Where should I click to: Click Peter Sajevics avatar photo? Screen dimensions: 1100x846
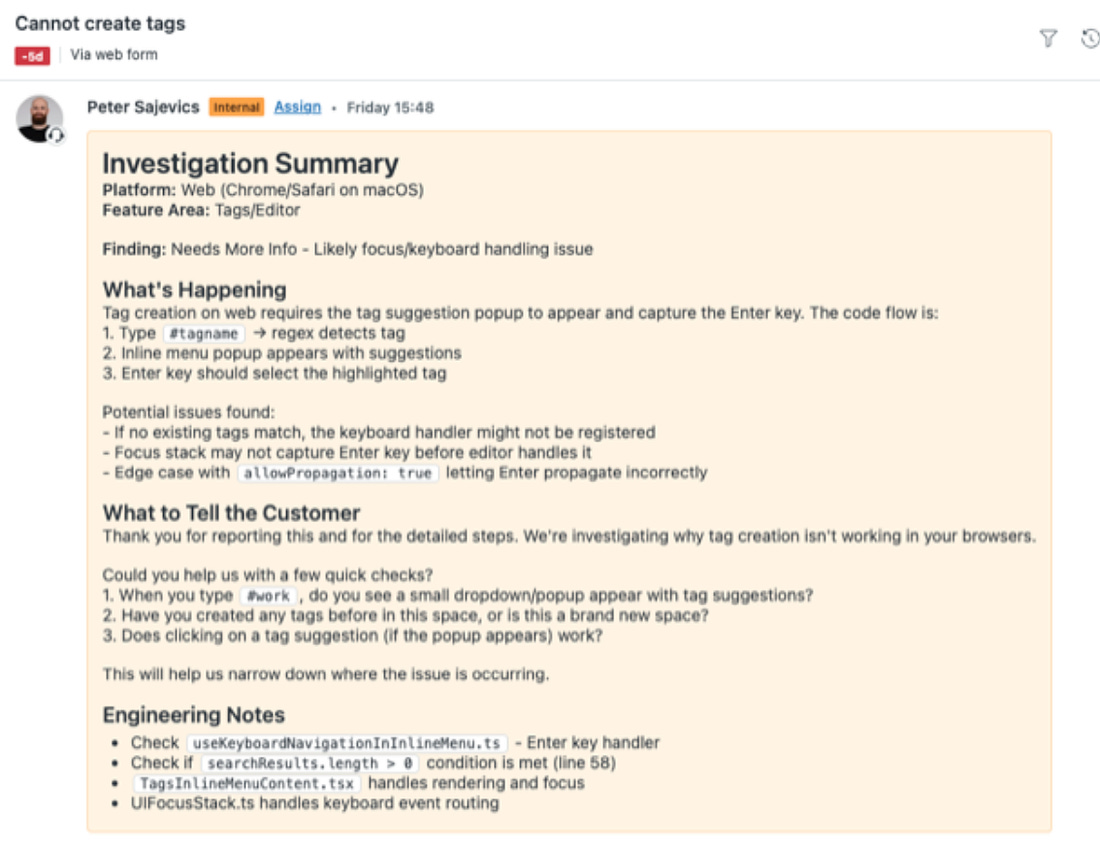click(39, 119)
